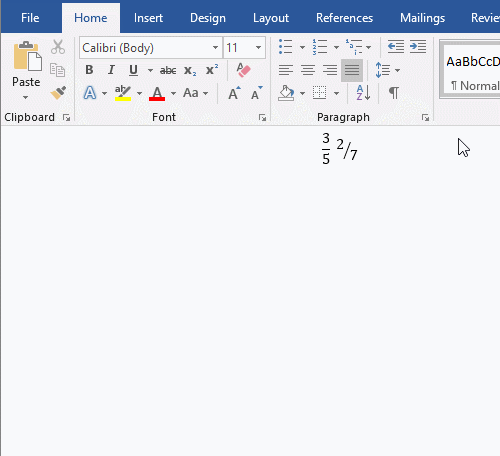Increase paragraph indent
This screenshot has height=456, width=500.
click(418, 47)
